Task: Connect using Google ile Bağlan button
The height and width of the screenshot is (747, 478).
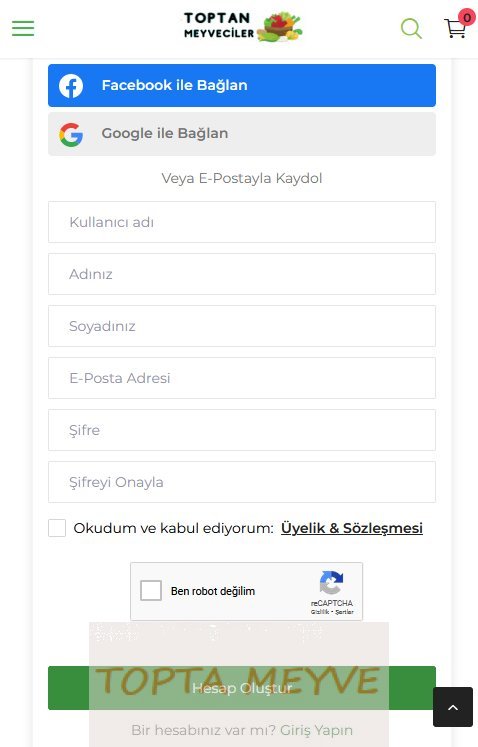Action: (242, 134)
